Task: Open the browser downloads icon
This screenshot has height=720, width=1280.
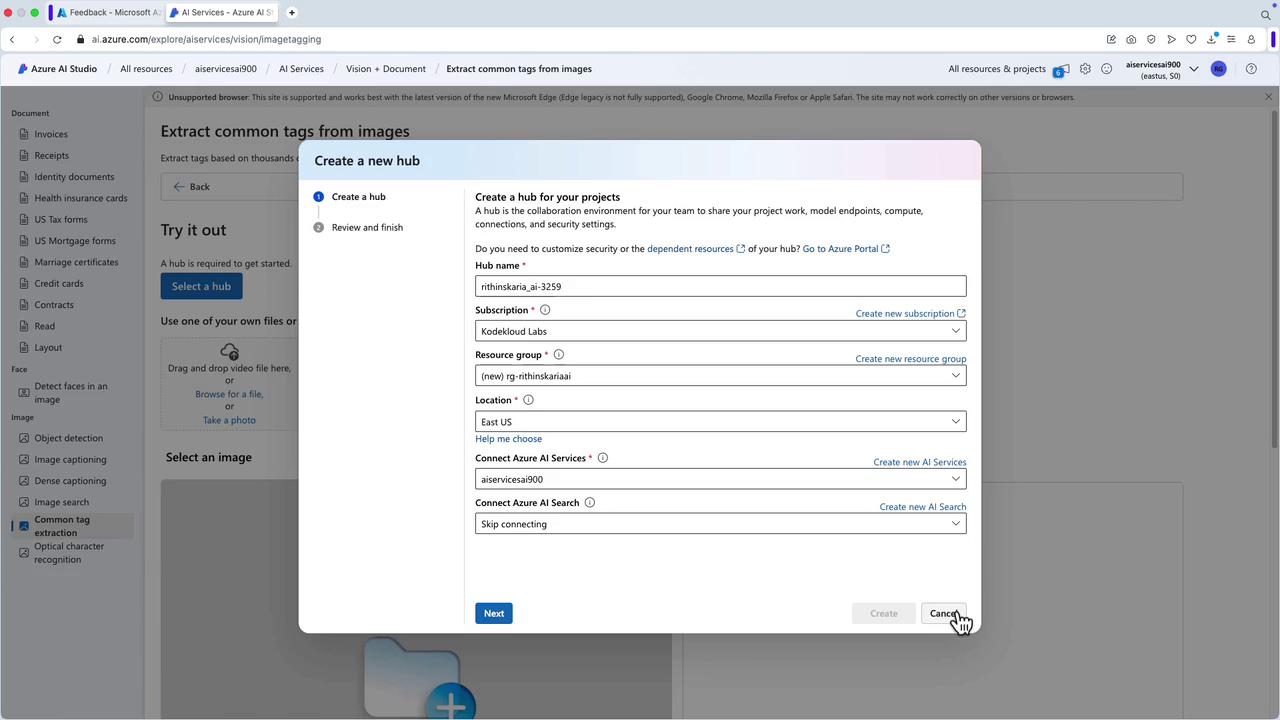Action: click(x=1211, y=40)
